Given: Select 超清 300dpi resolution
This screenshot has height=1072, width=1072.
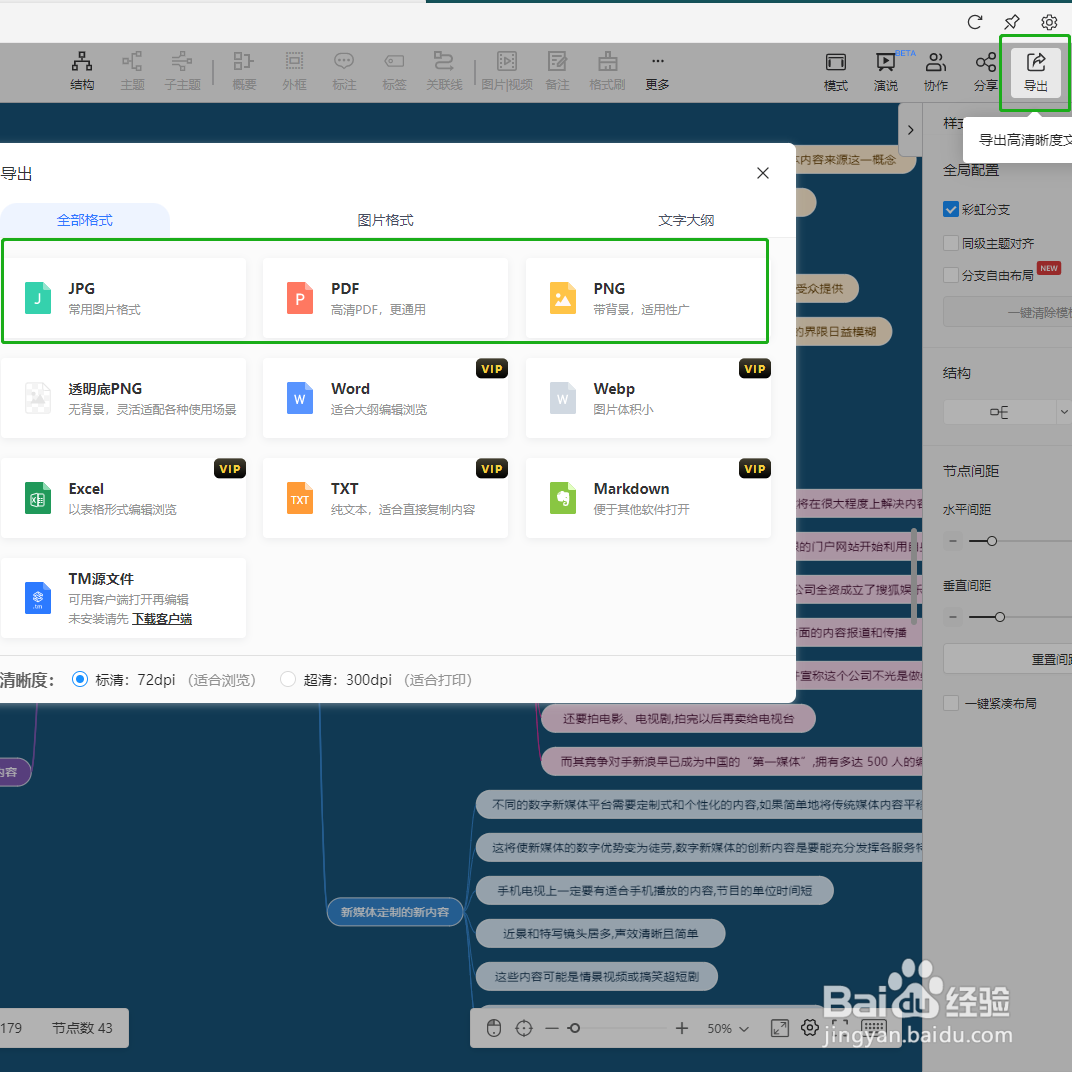Looking at the screenshot, I should coord(288,680).
